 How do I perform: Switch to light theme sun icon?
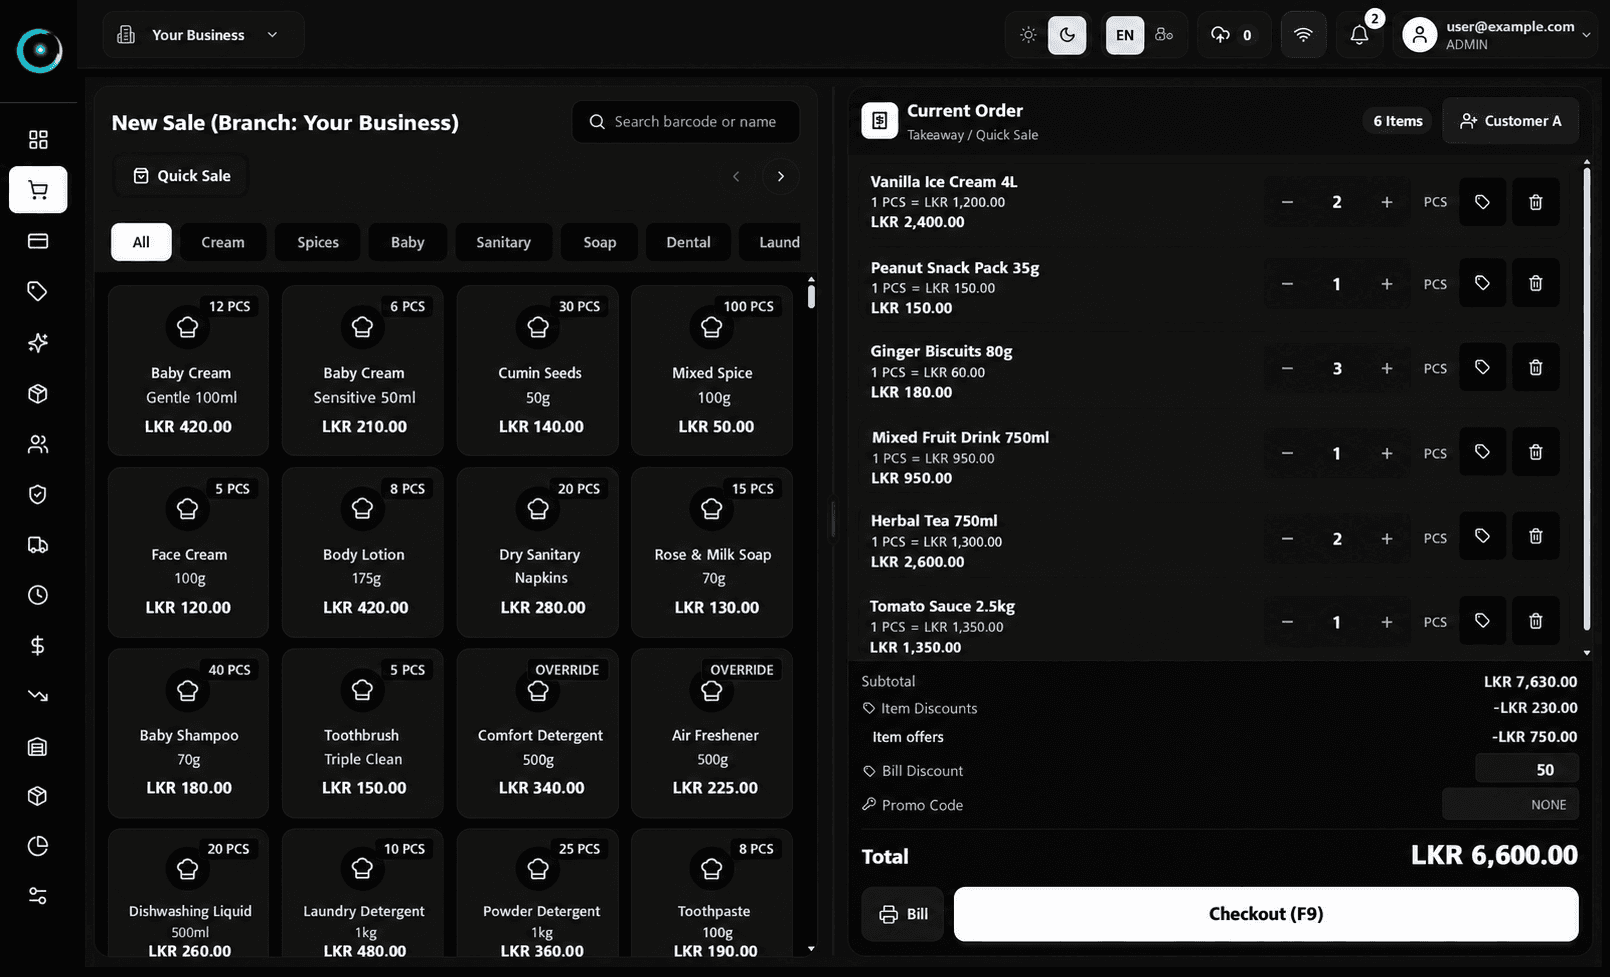coord(1028,35)
